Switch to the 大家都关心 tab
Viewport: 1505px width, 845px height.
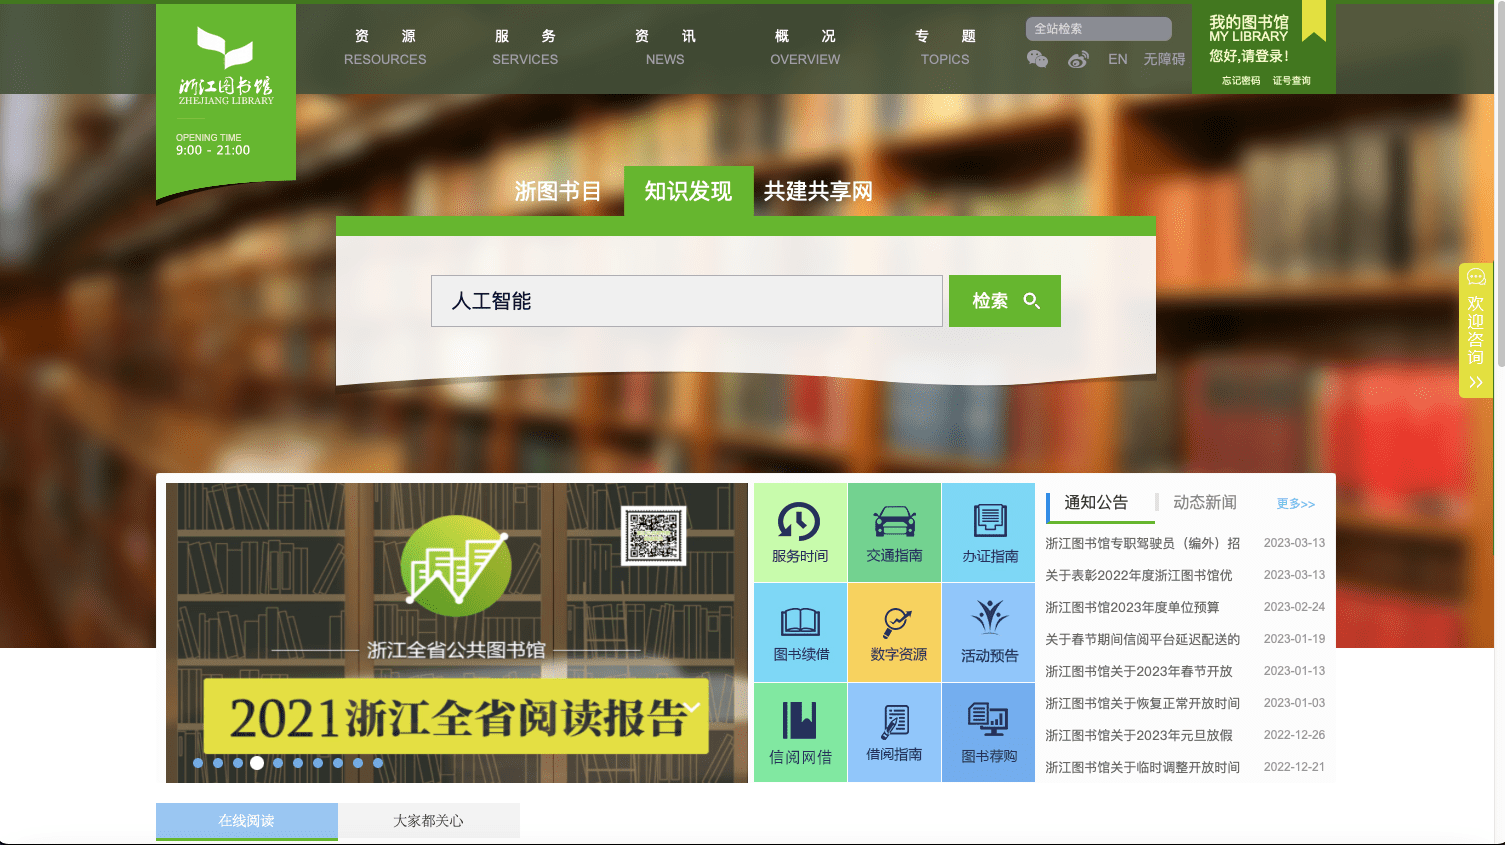coord(428,820)
